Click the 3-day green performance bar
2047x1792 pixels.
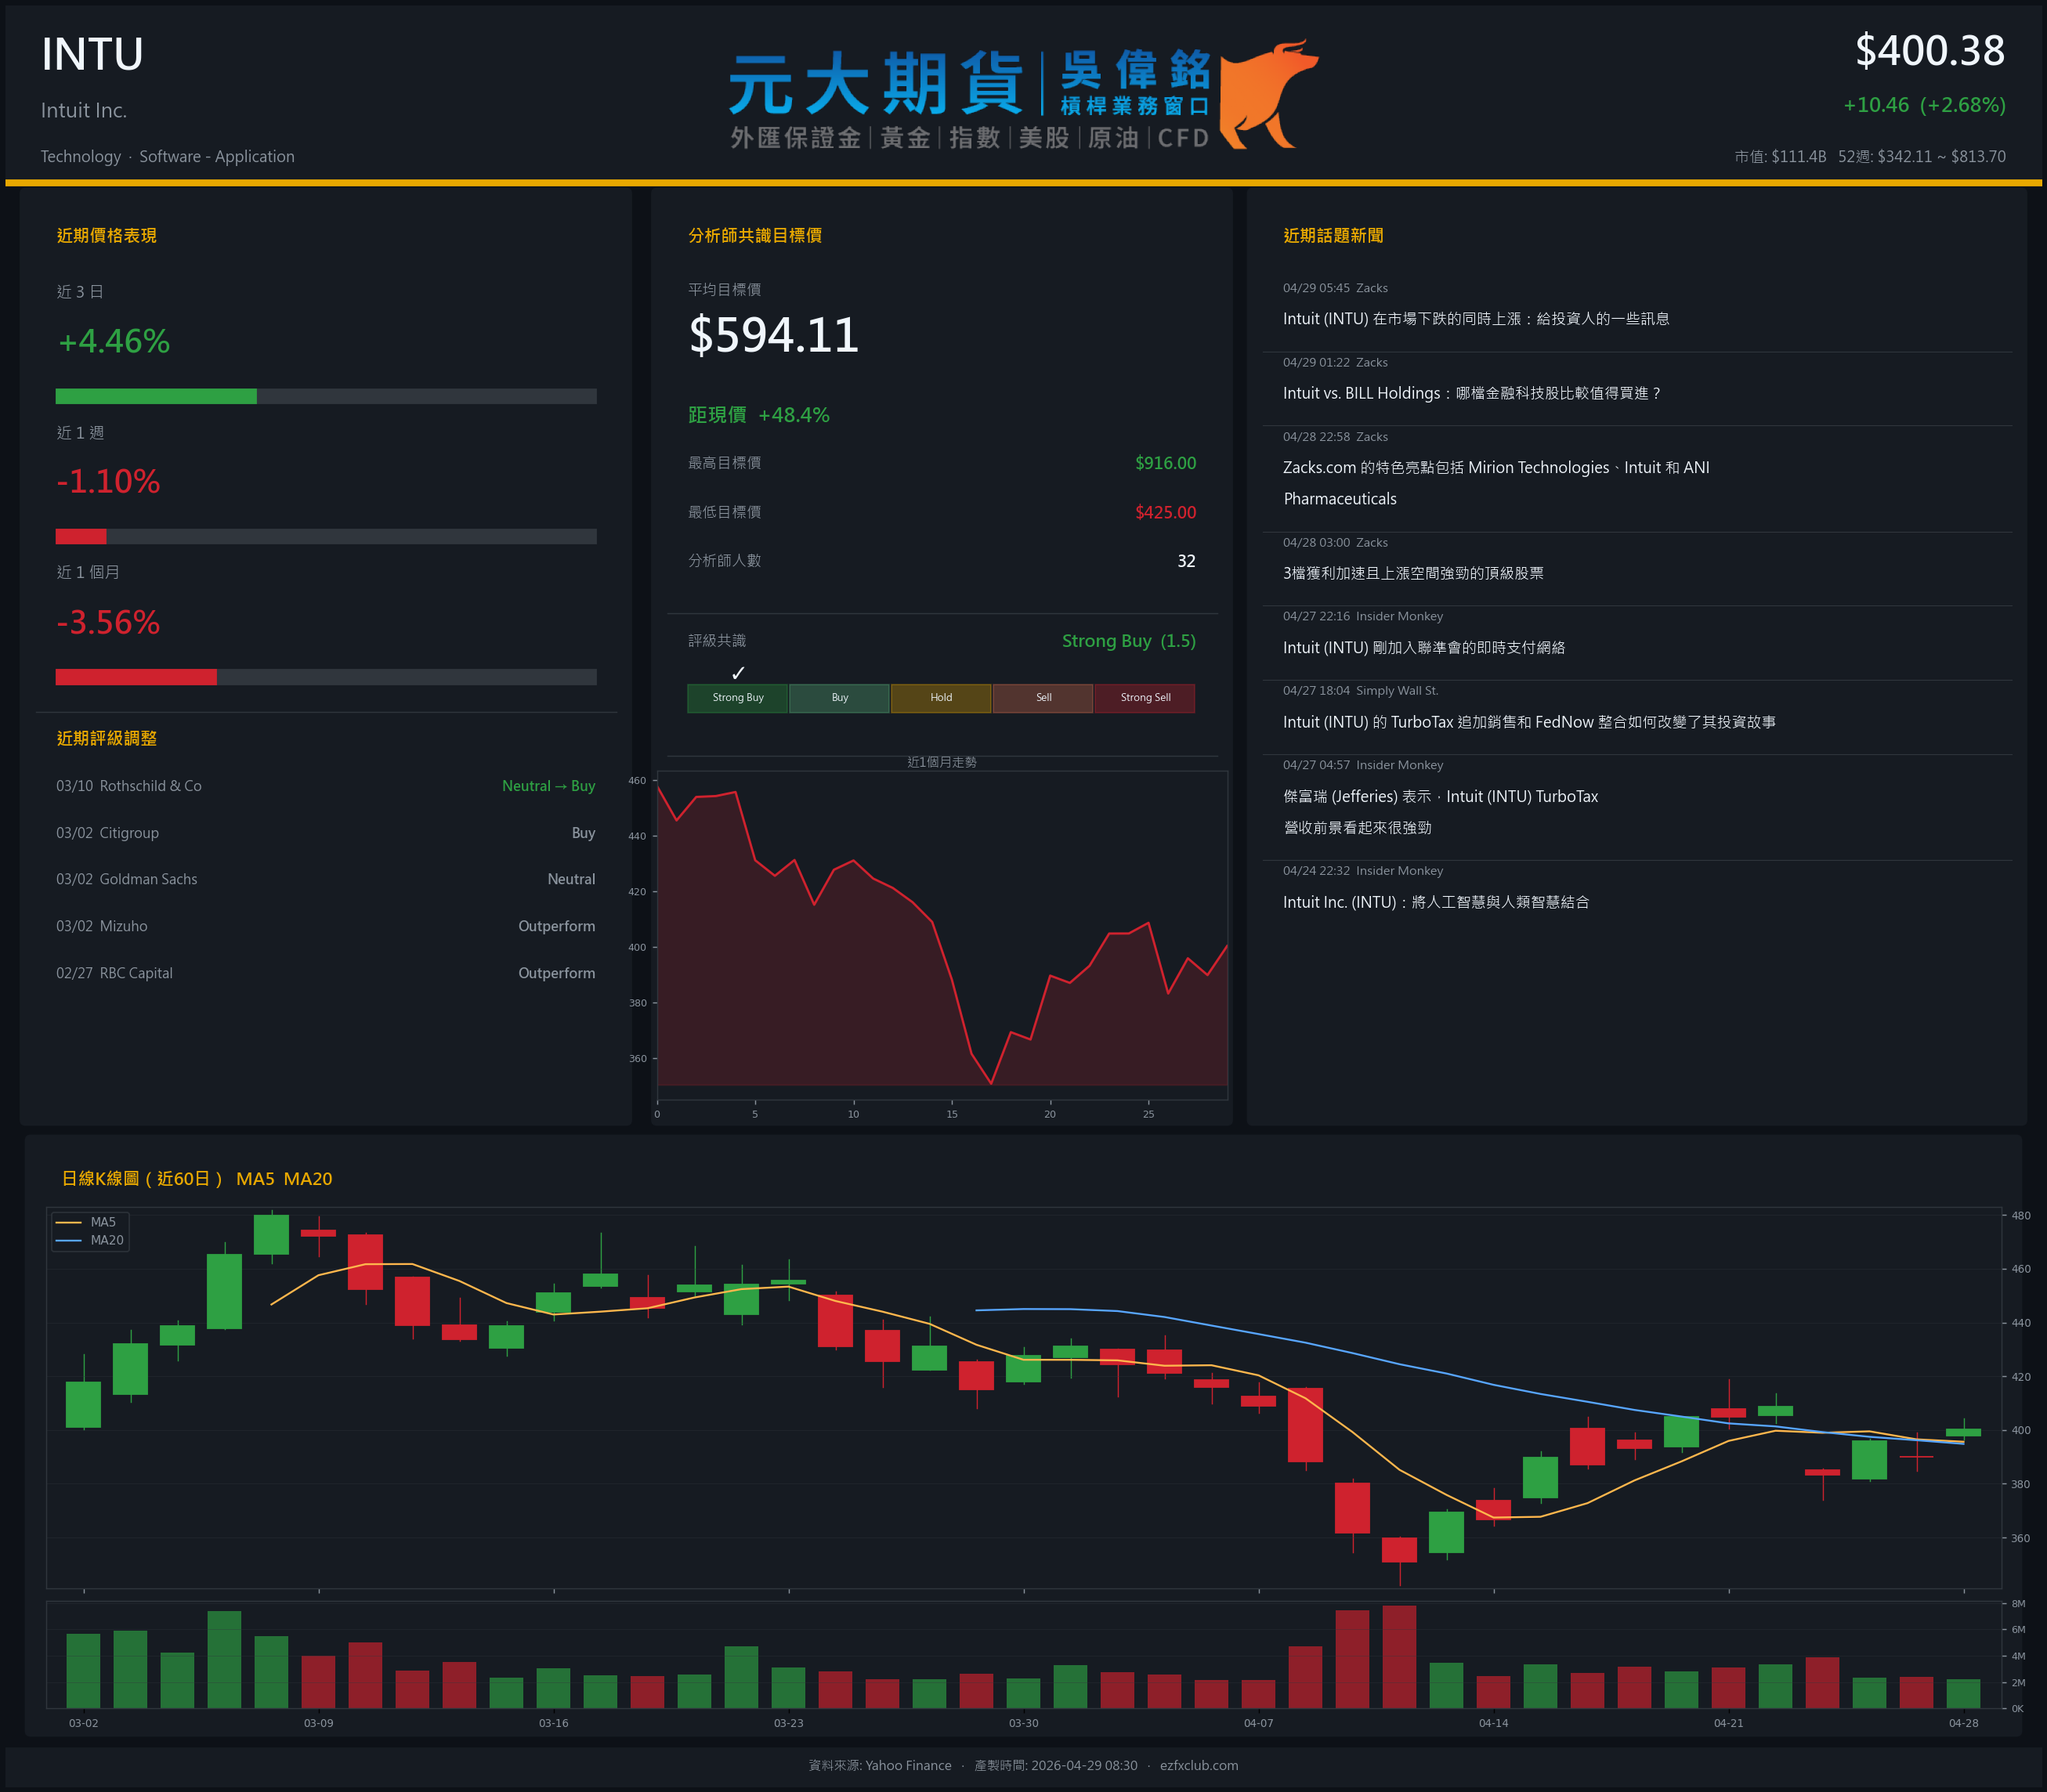tap(156, 396)
